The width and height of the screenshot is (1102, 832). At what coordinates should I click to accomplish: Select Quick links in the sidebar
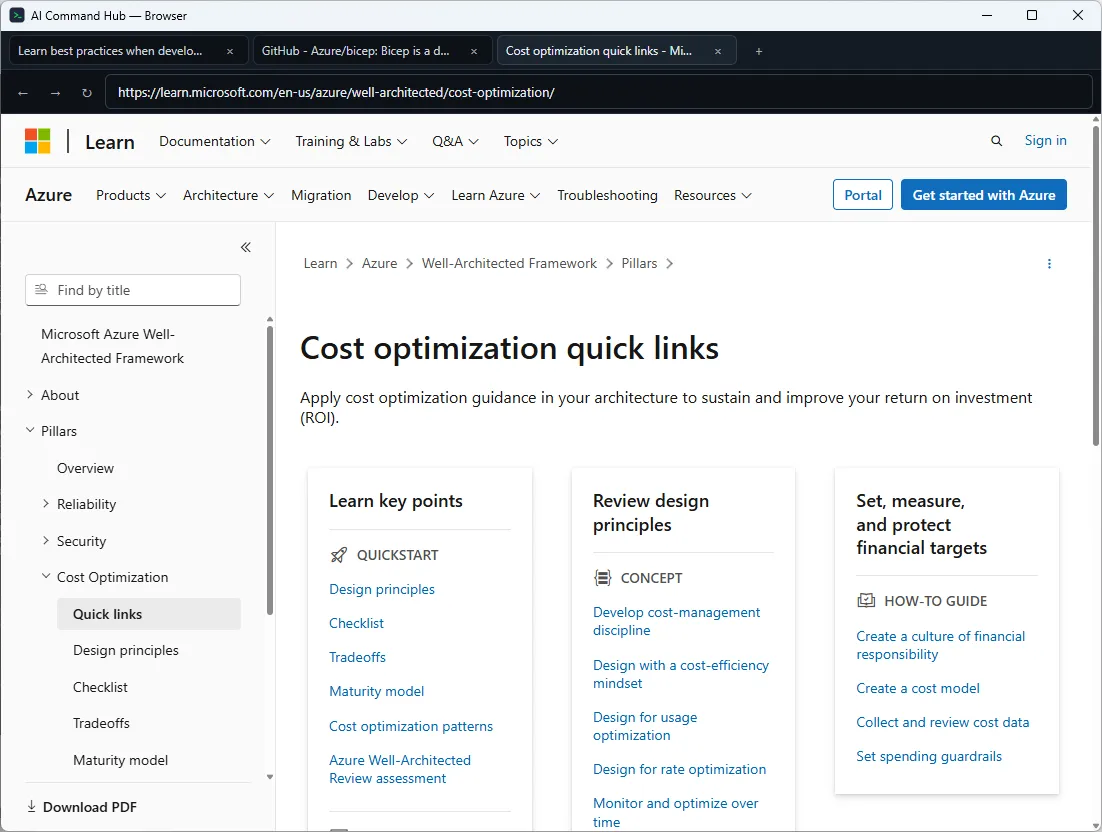click(148, 614)
